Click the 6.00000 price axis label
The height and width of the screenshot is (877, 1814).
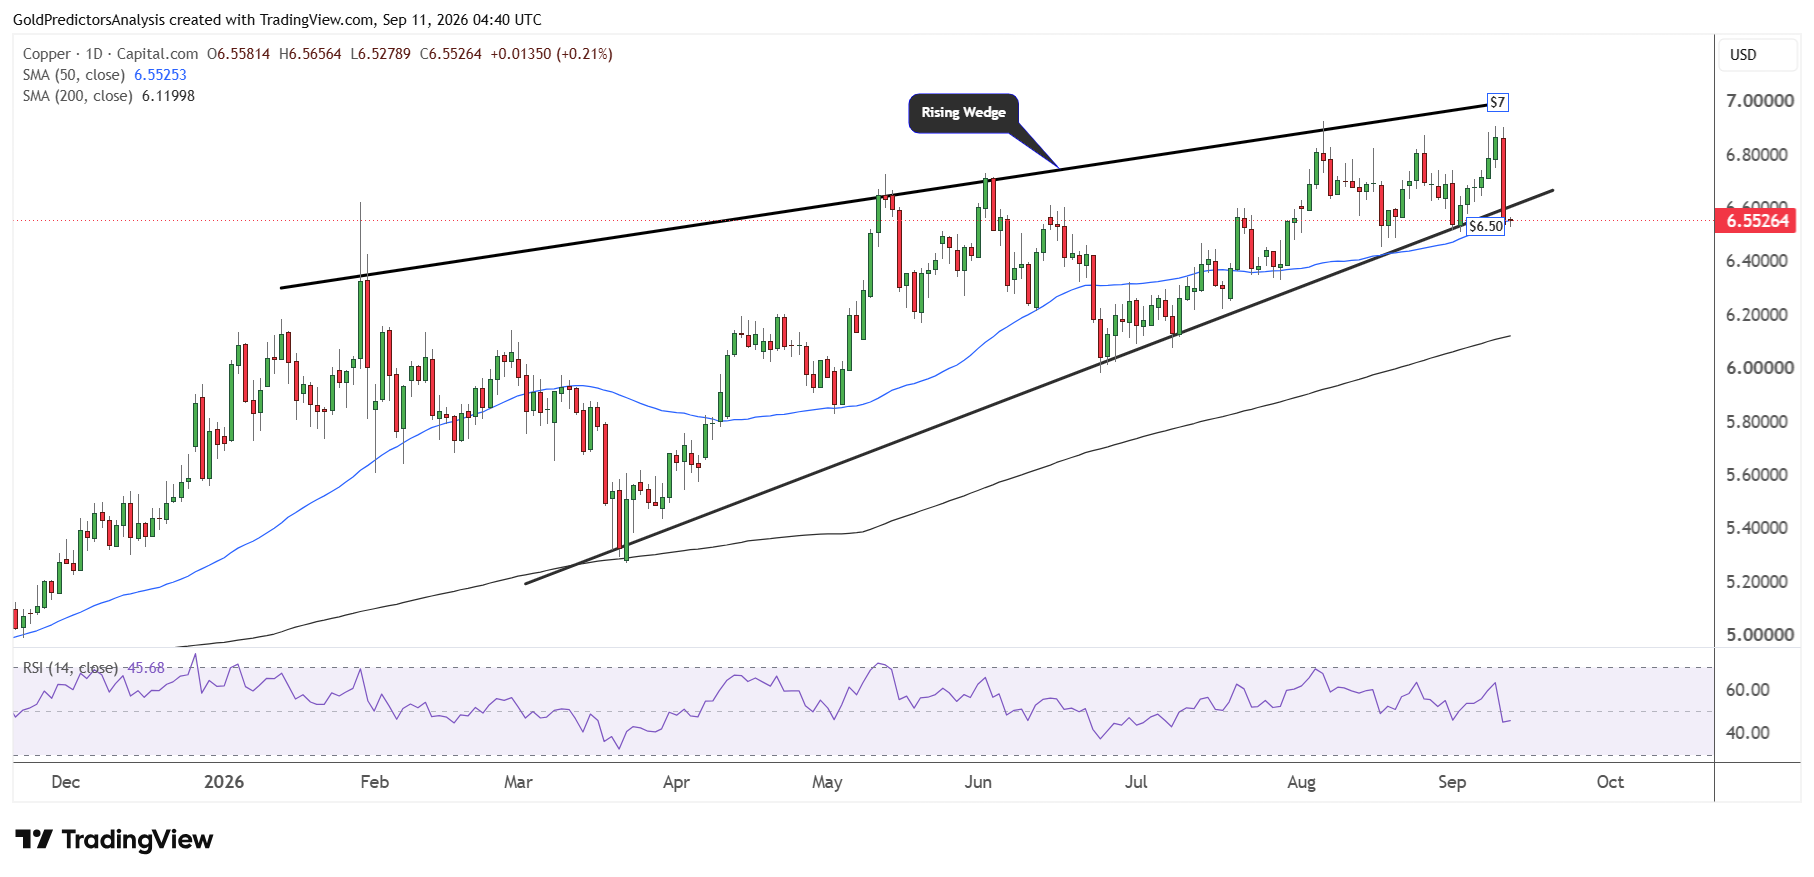pos(1759,368)
